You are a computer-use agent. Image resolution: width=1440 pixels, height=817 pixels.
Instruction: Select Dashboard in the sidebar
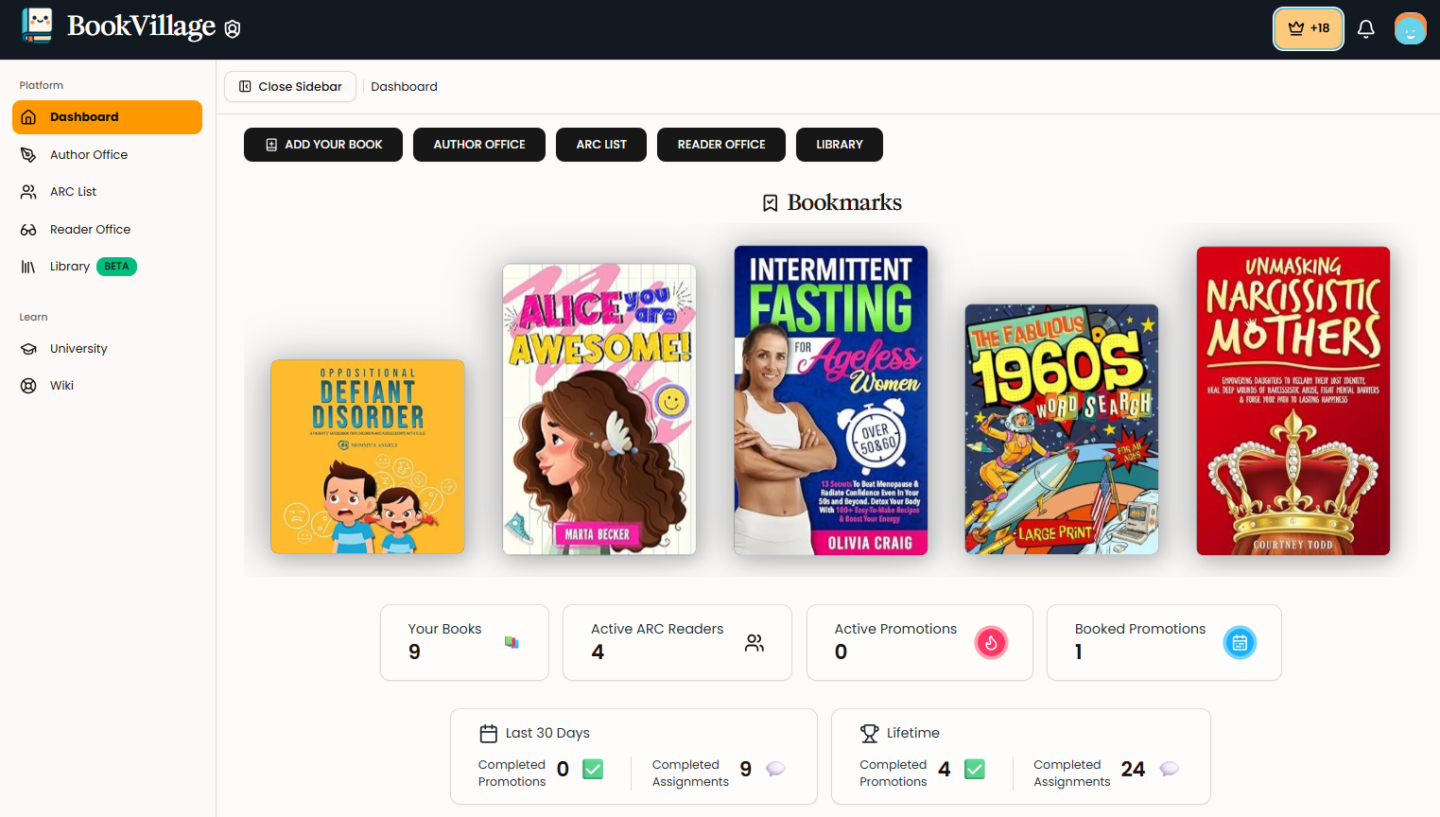107,117
